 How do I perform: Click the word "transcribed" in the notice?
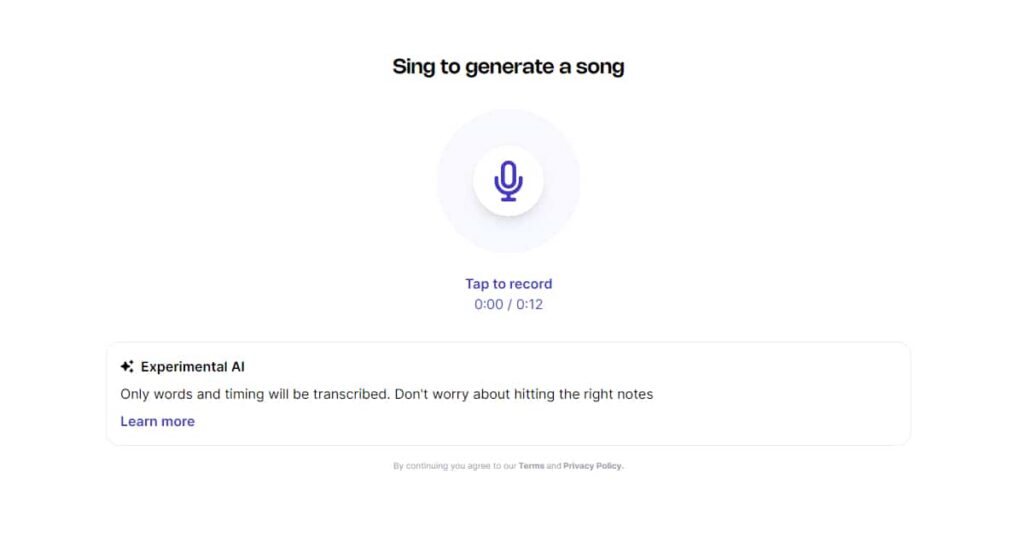(350, 394)
